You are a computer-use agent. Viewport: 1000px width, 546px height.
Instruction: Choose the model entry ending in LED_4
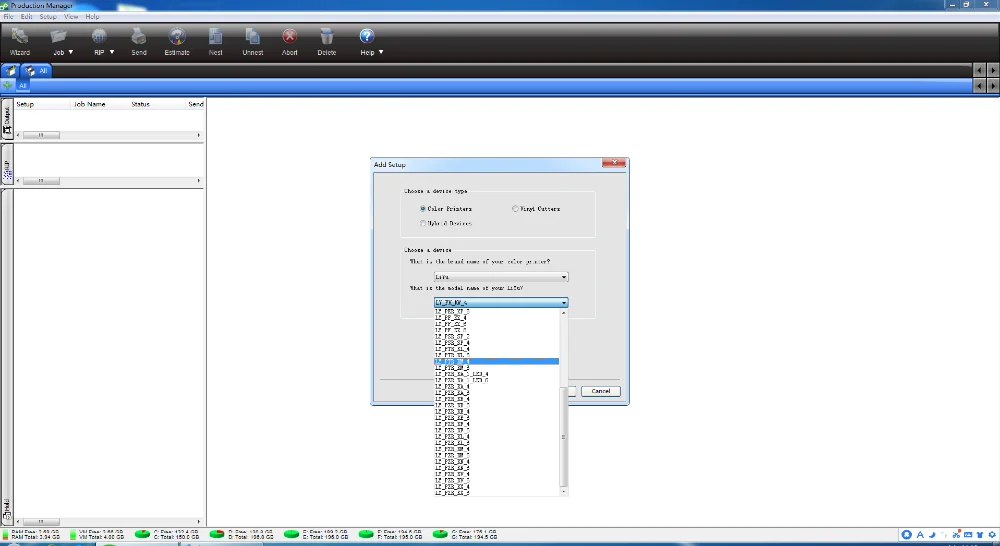pyautogui.click(x=462, y=374)
